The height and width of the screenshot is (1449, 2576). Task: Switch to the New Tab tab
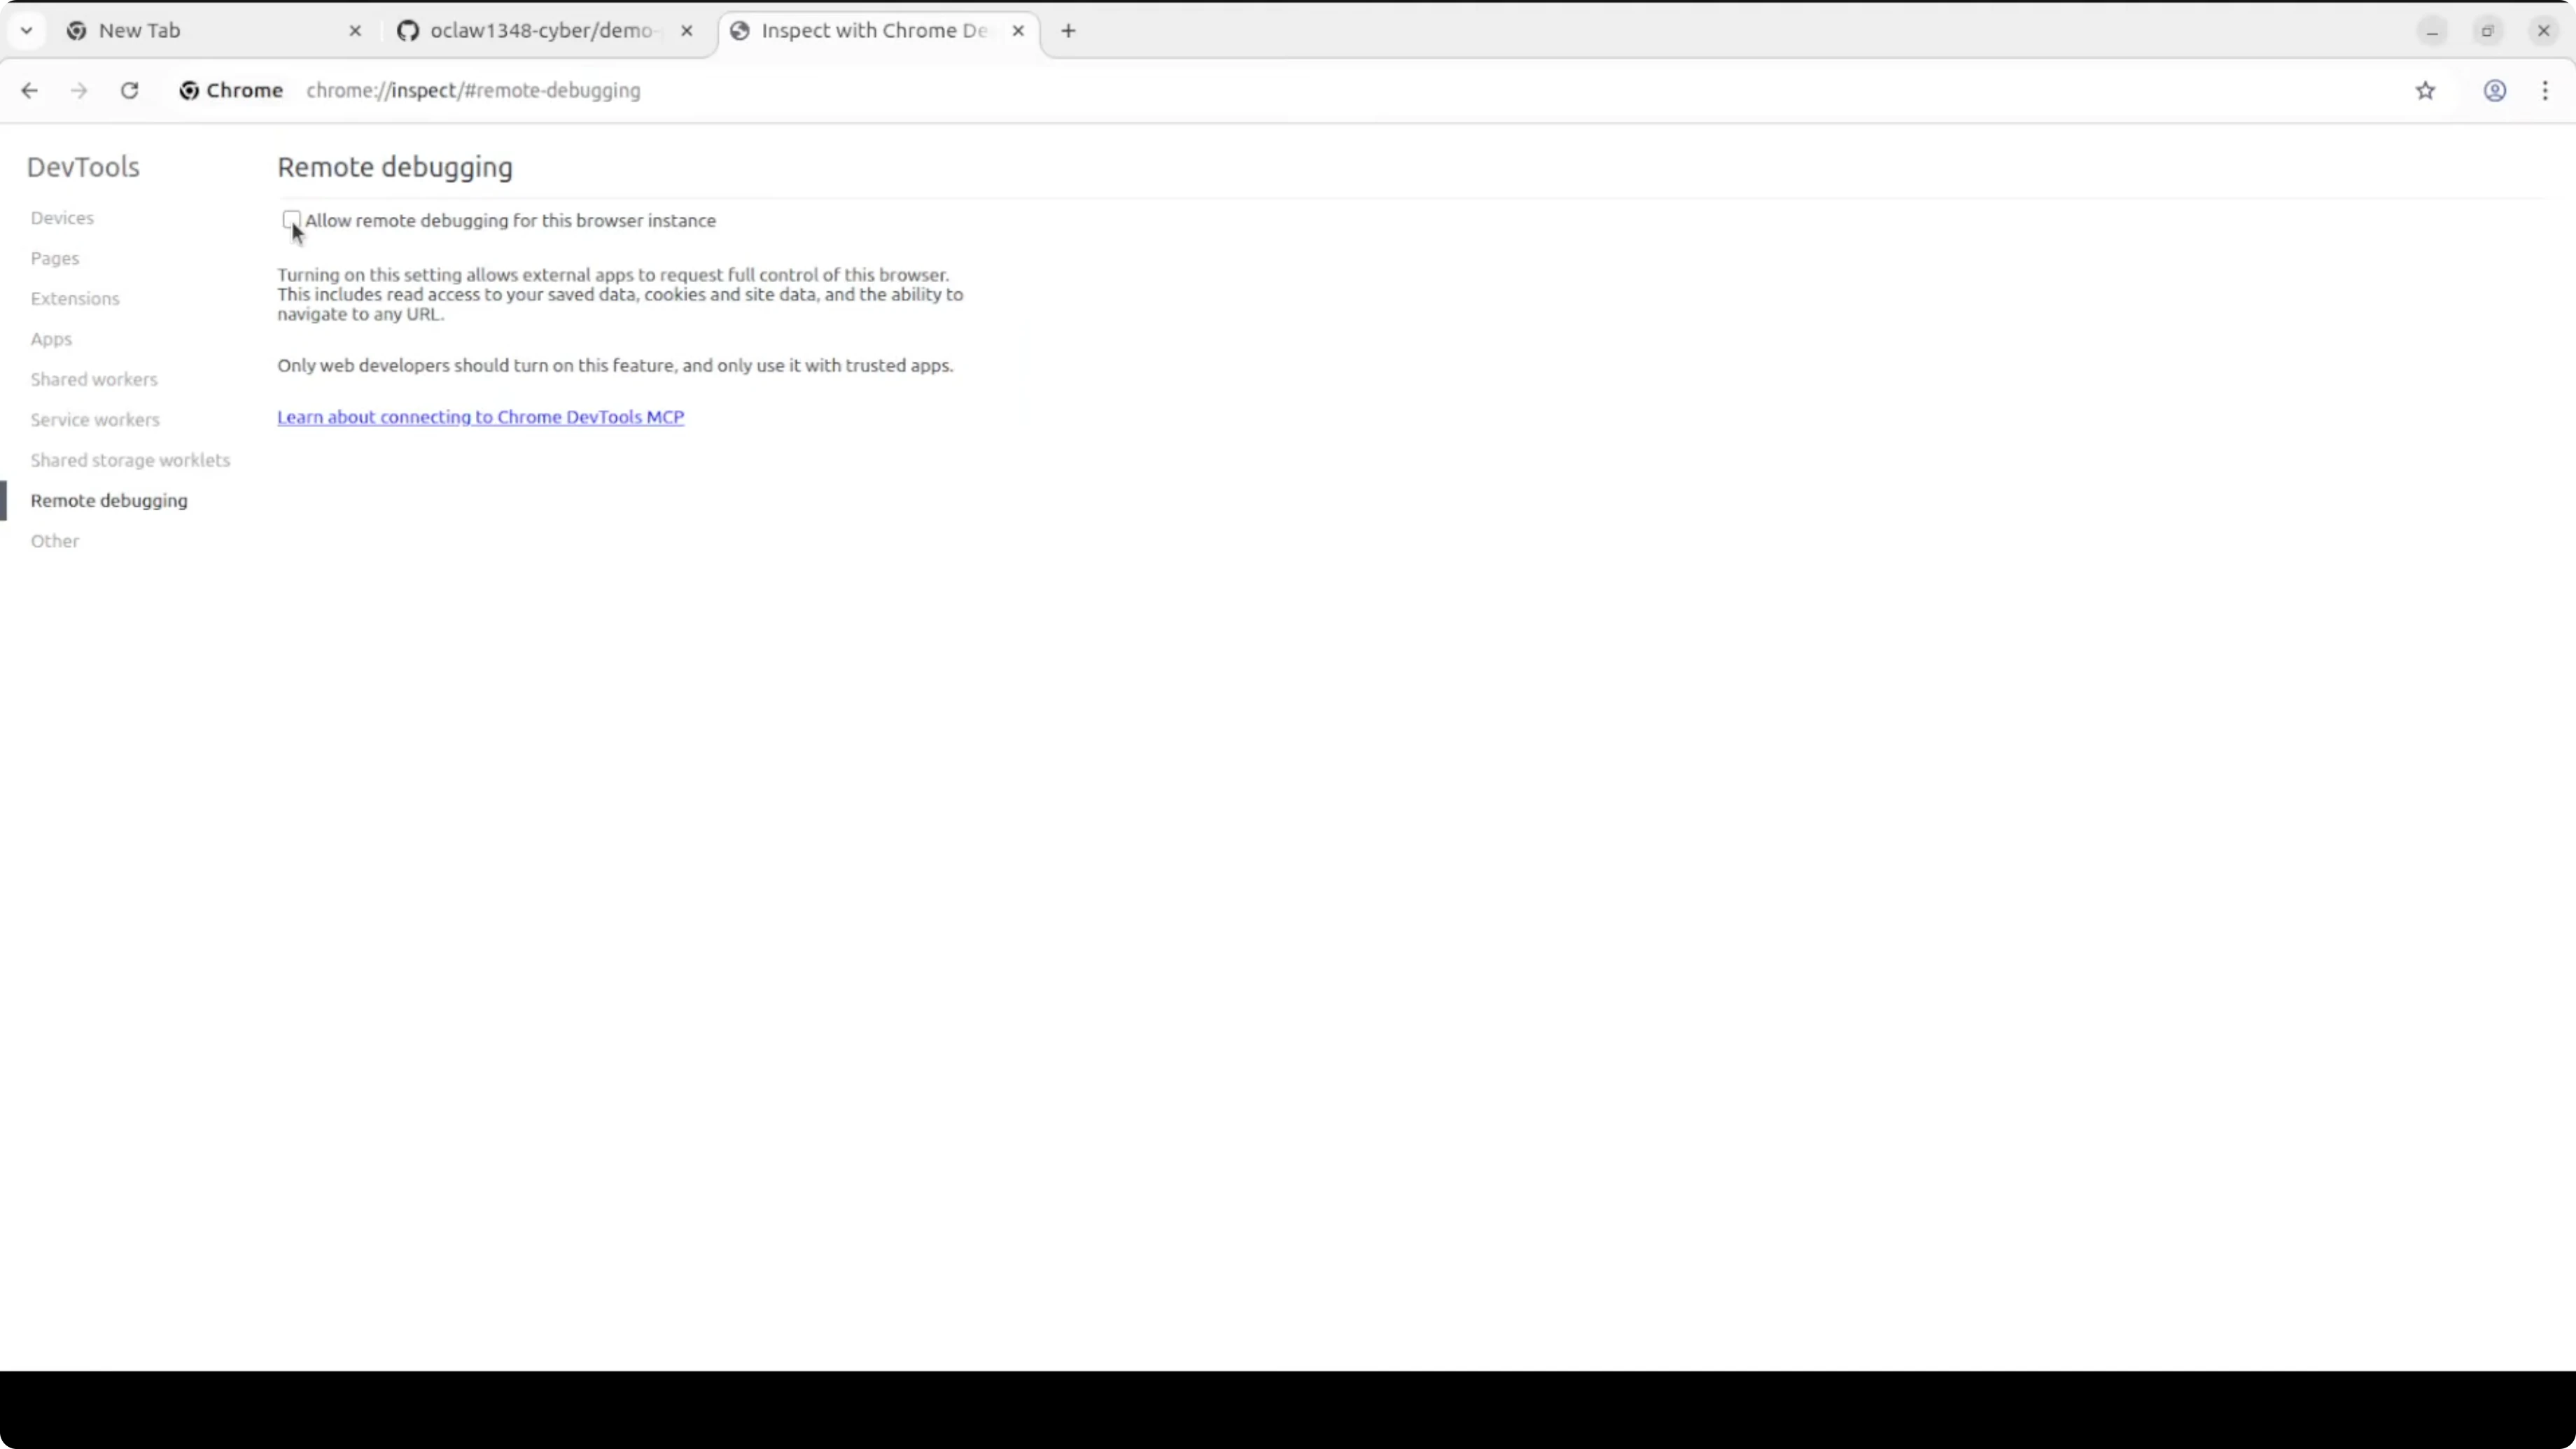click(140, 30)
